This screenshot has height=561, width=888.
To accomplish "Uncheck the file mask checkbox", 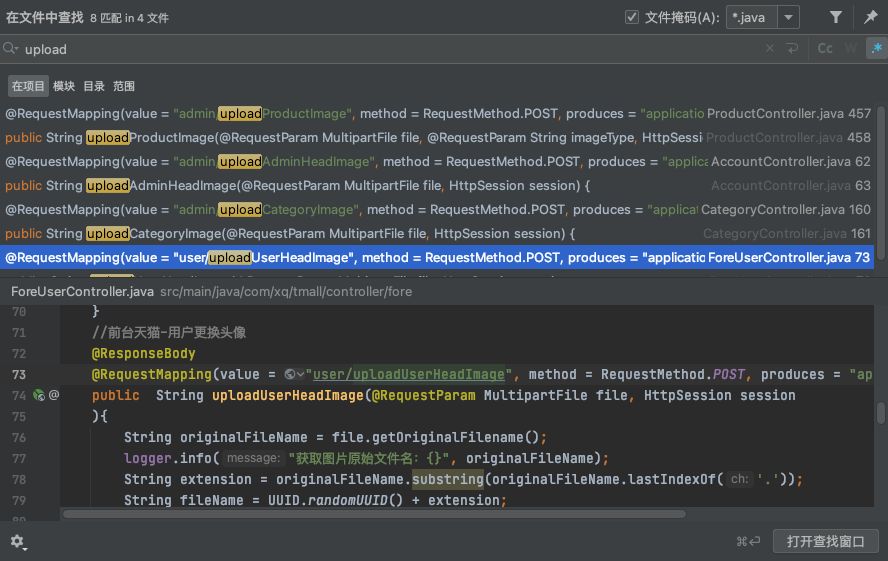I will tap(632, 17).
